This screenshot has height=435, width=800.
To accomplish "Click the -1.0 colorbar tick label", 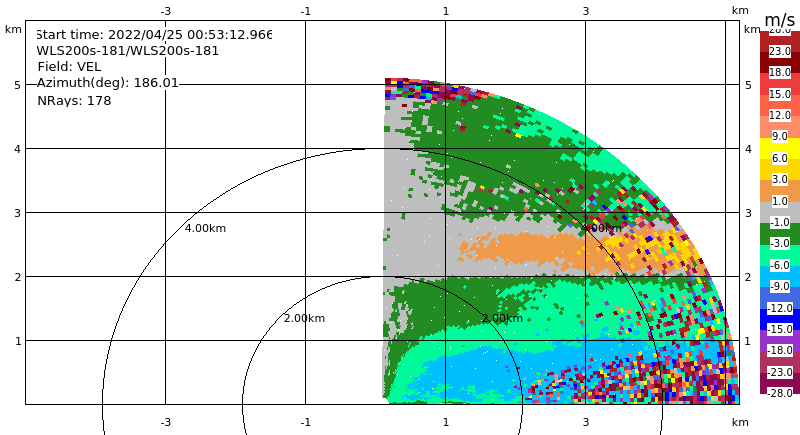I will (x=780, y=222).
